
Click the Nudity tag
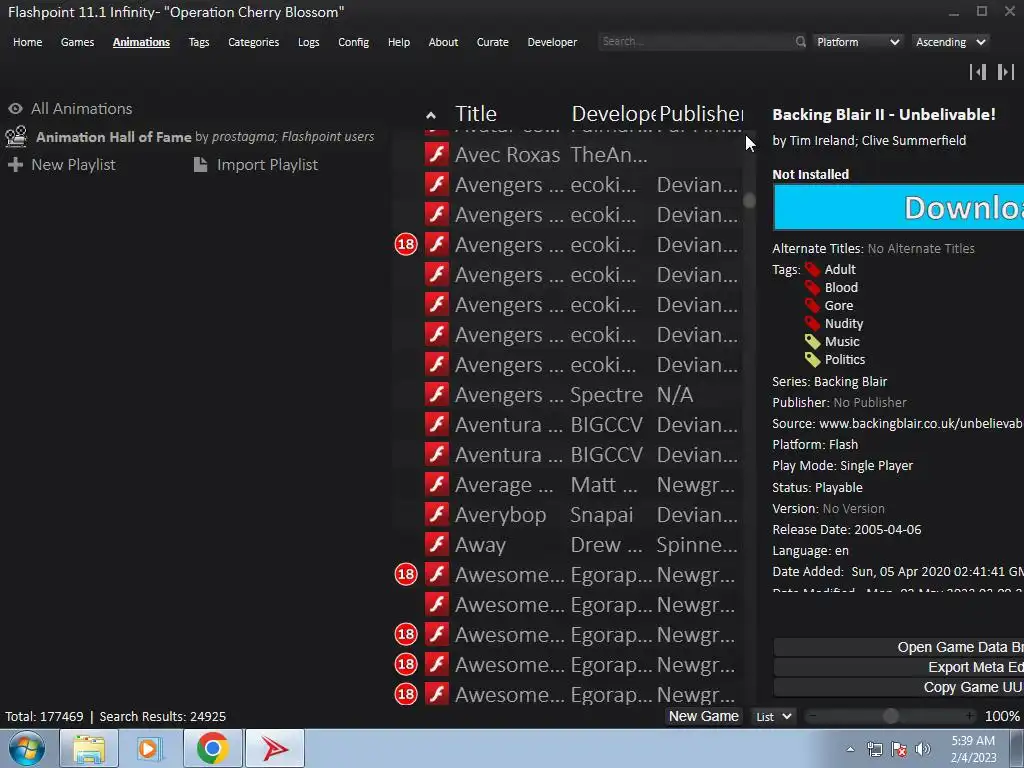coord(844,323)
